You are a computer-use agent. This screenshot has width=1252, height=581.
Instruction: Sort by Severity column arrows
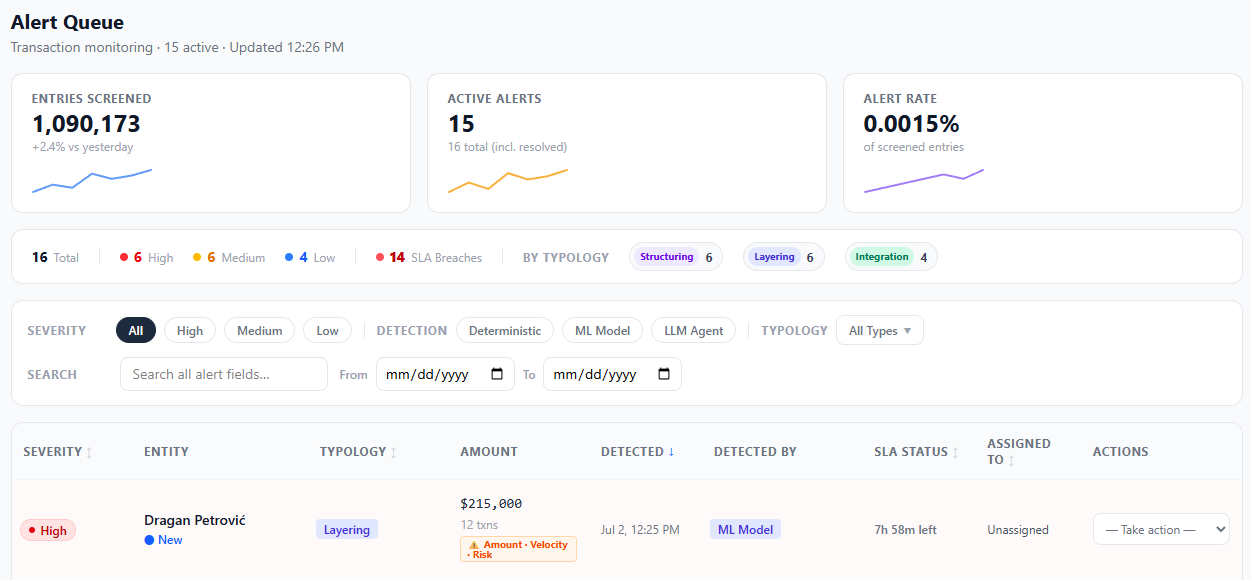coord(89,452)
